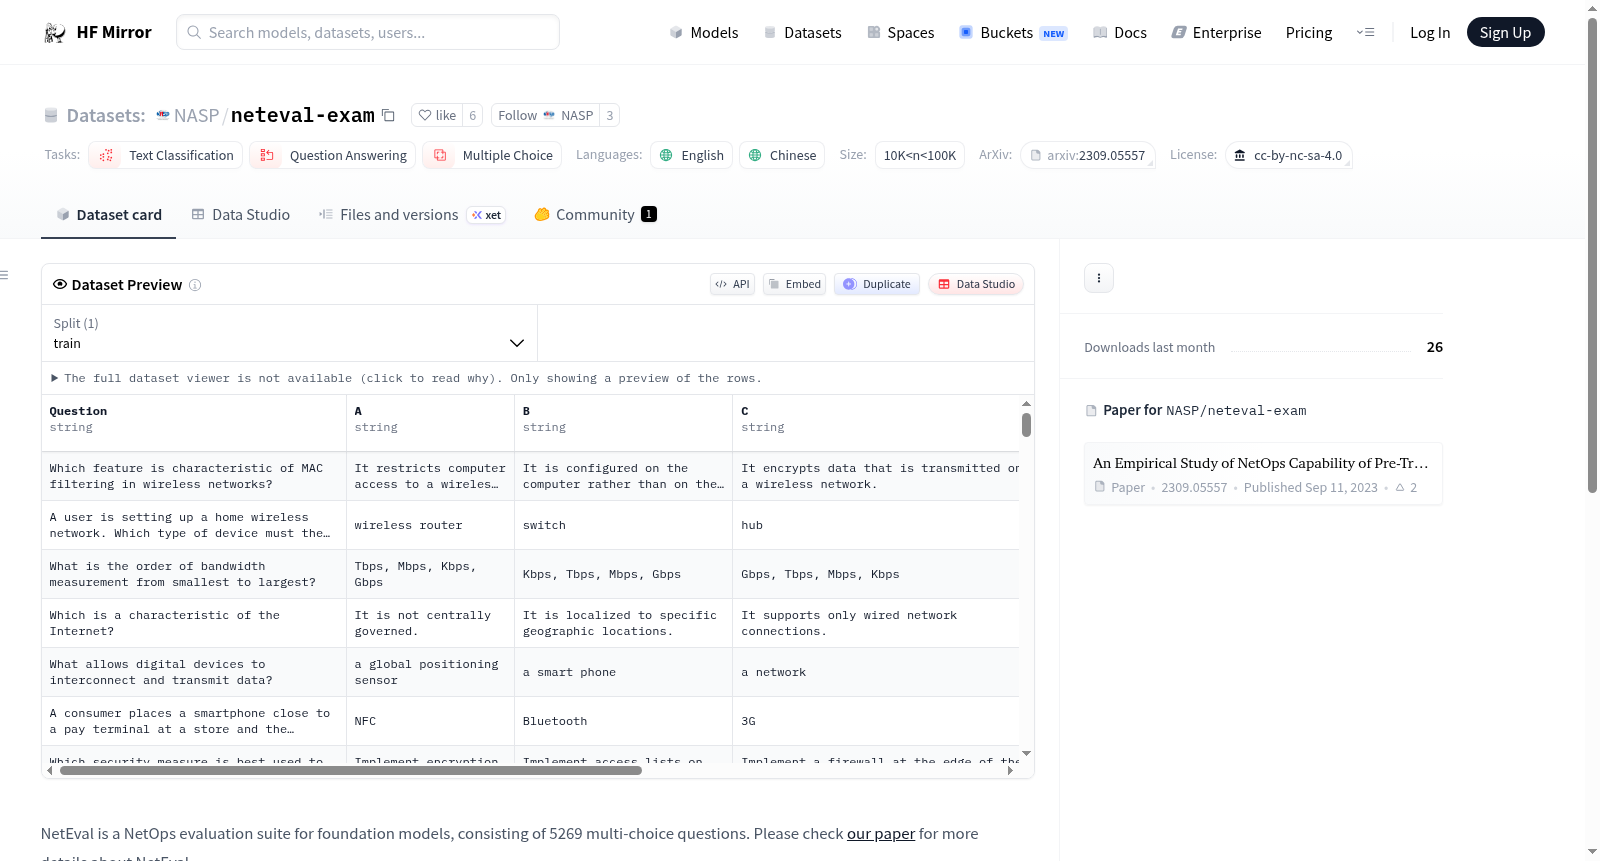
Task: Click the like count number 6
Action: [473, 116]
